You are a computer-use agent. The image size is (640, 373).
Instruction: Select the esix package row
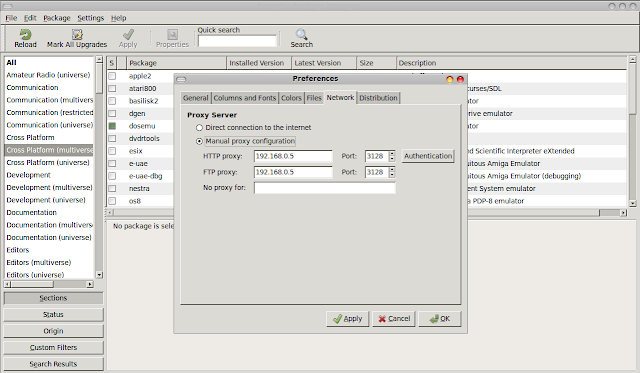pos(136,151)
